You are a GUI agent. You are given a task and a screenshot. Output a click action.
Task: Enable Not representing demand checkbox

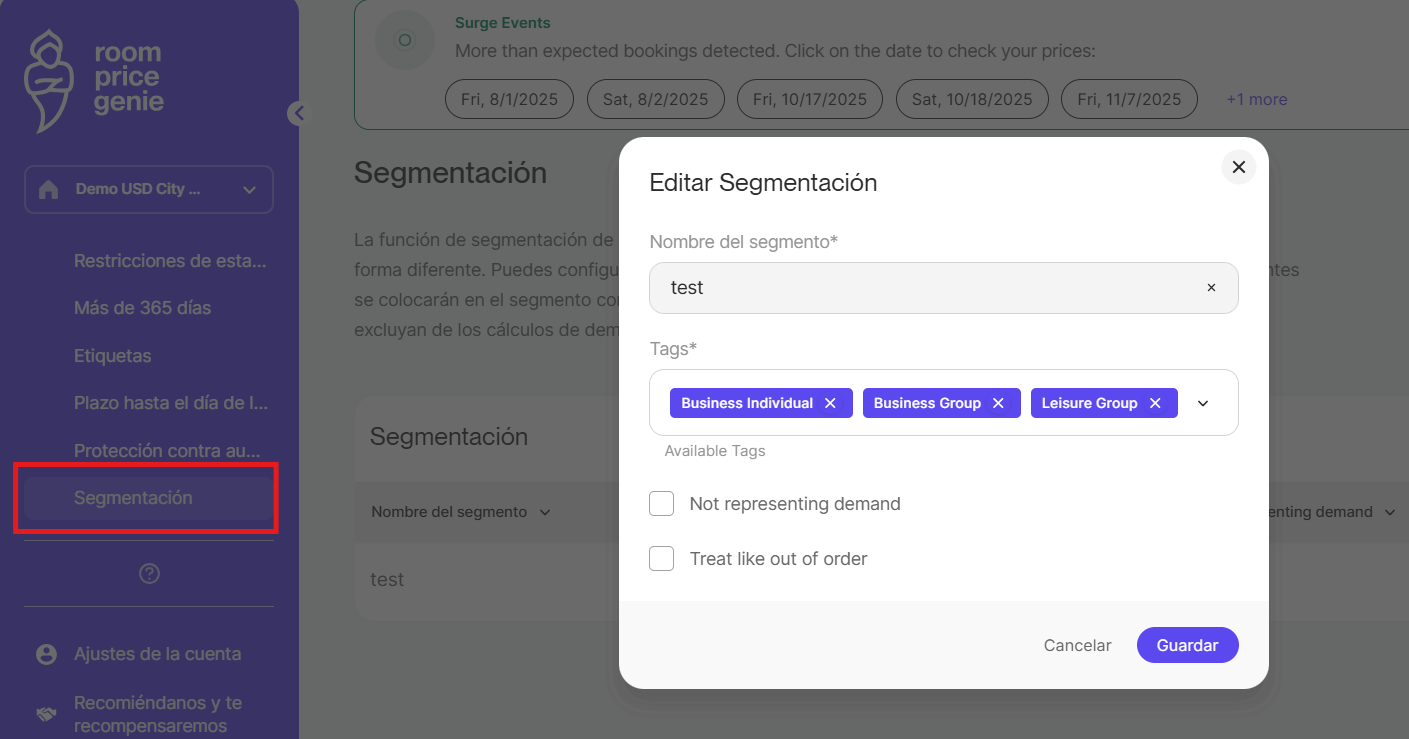pyautogui.click(x=662, y=504)
